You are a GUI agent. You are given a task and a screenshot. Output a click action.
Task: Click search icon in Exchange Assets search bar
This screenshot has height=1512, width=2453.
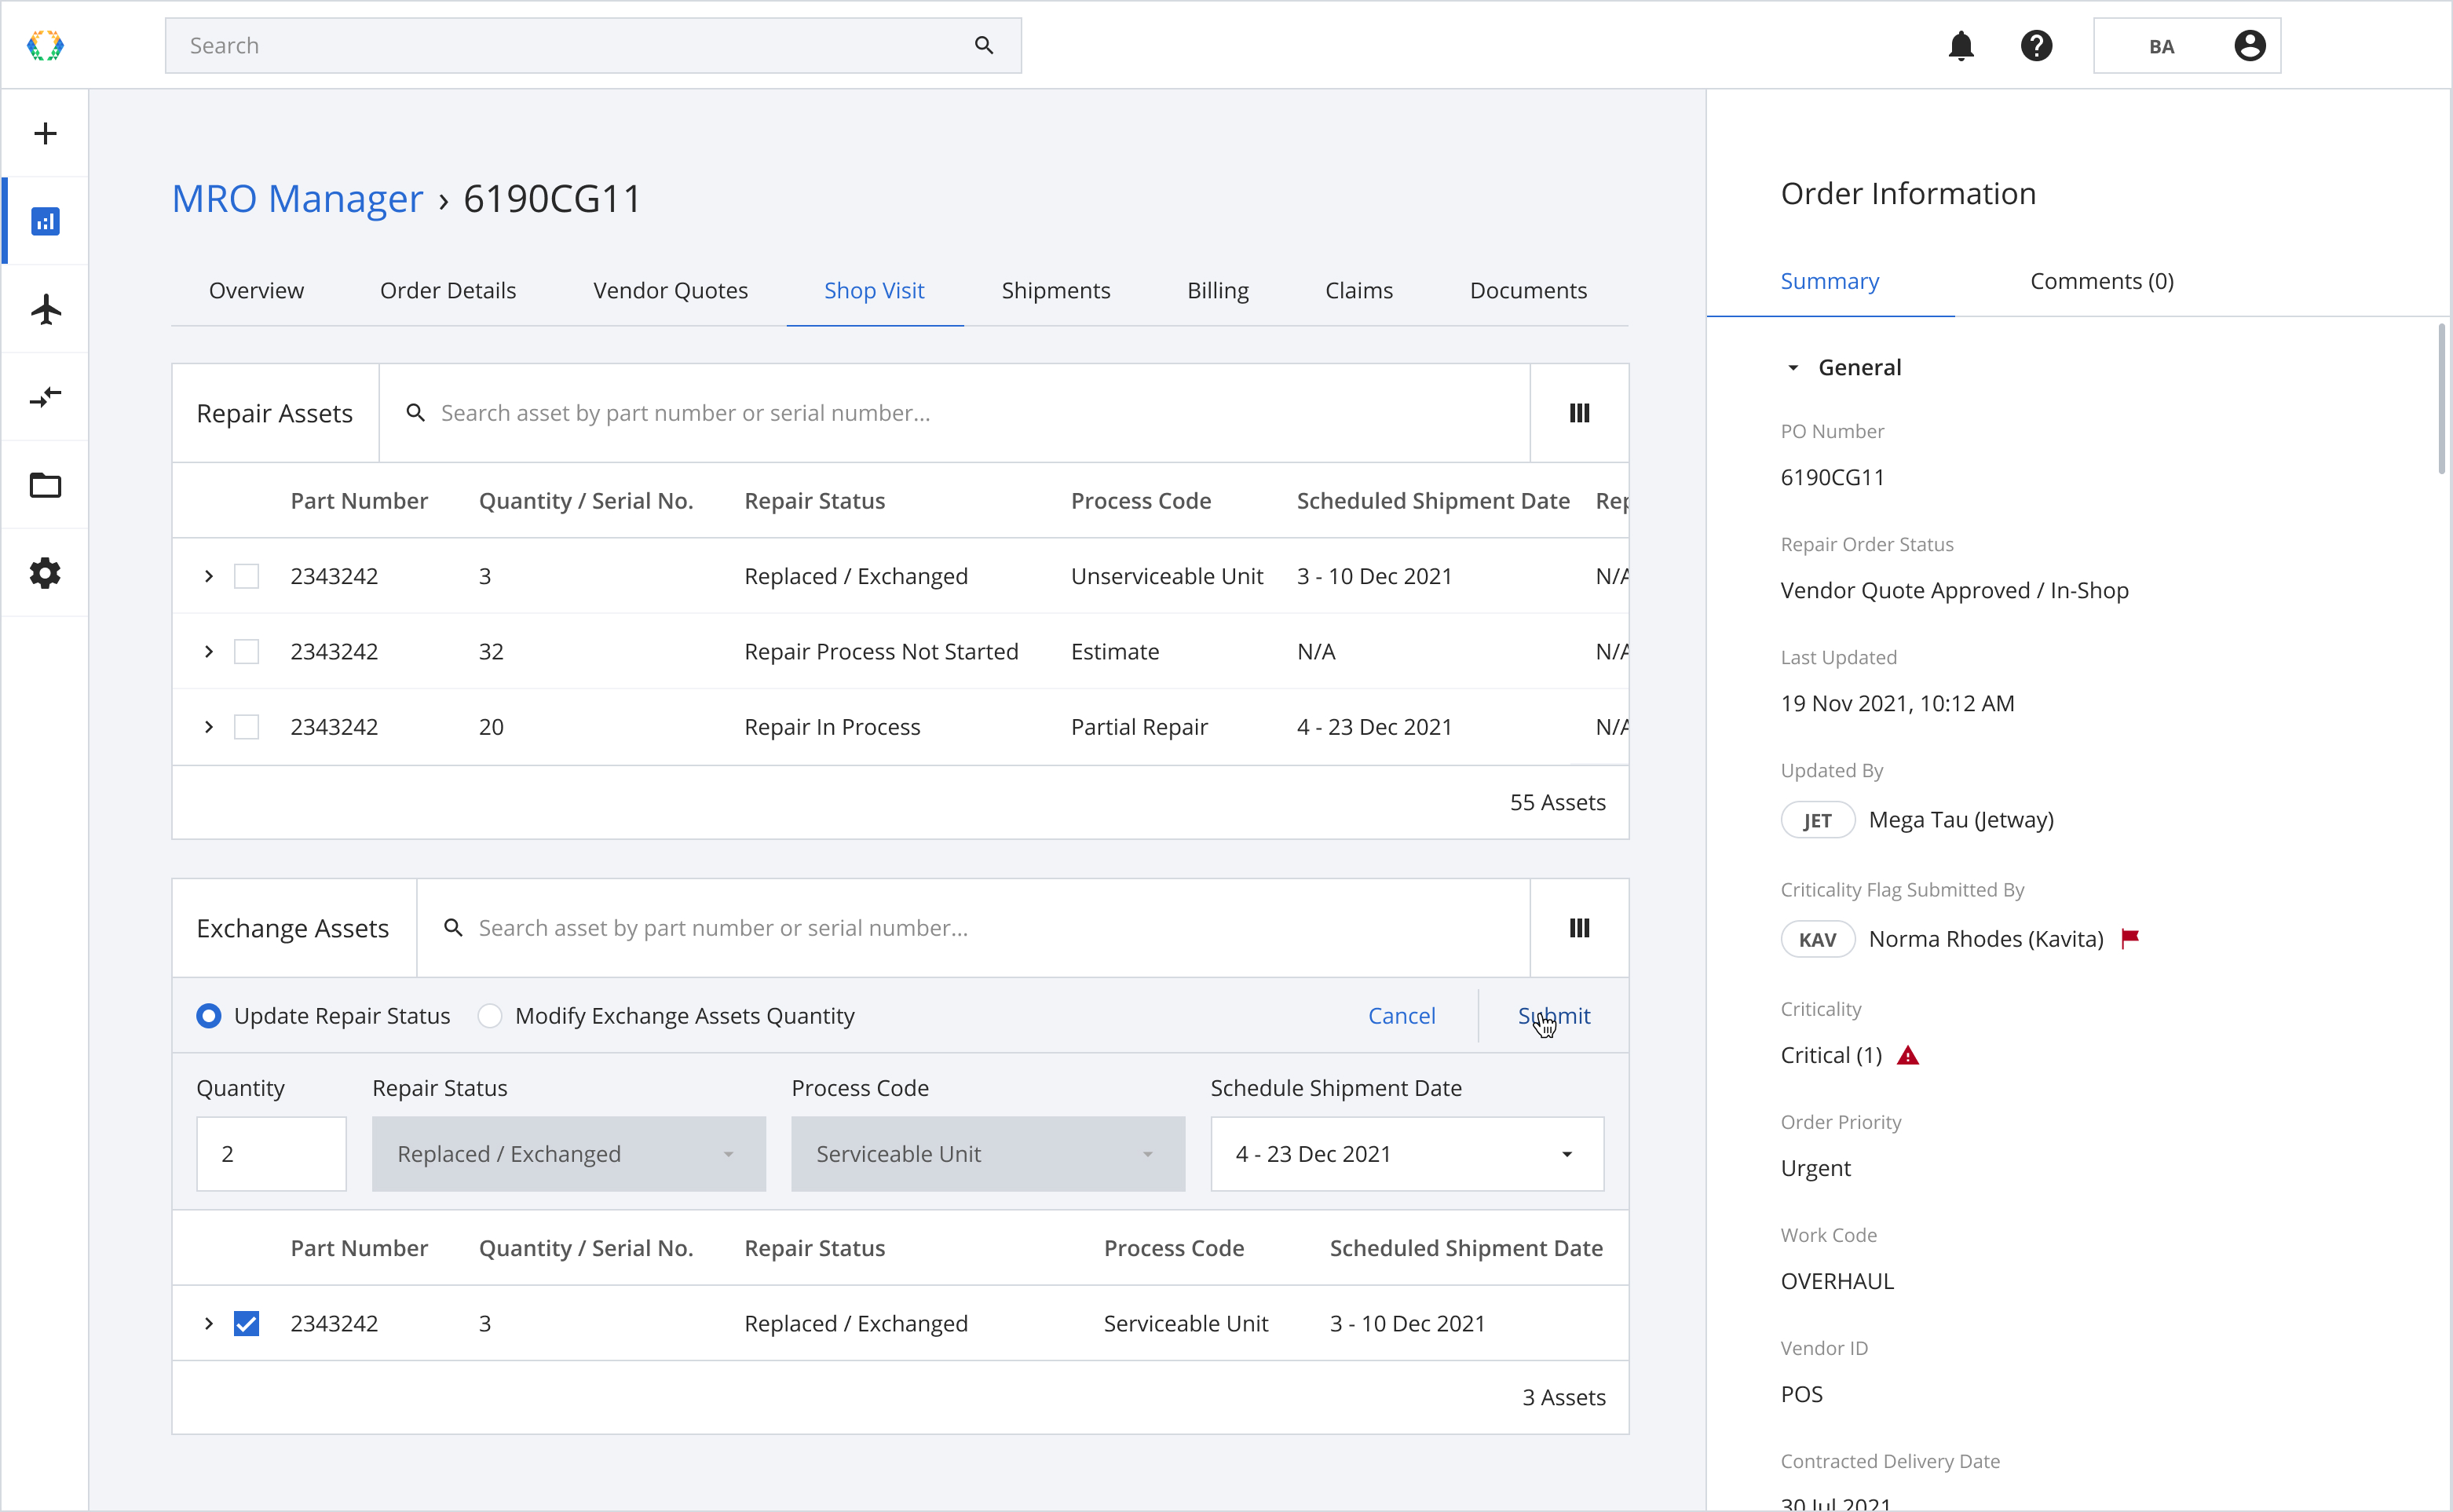pos(453,928)
